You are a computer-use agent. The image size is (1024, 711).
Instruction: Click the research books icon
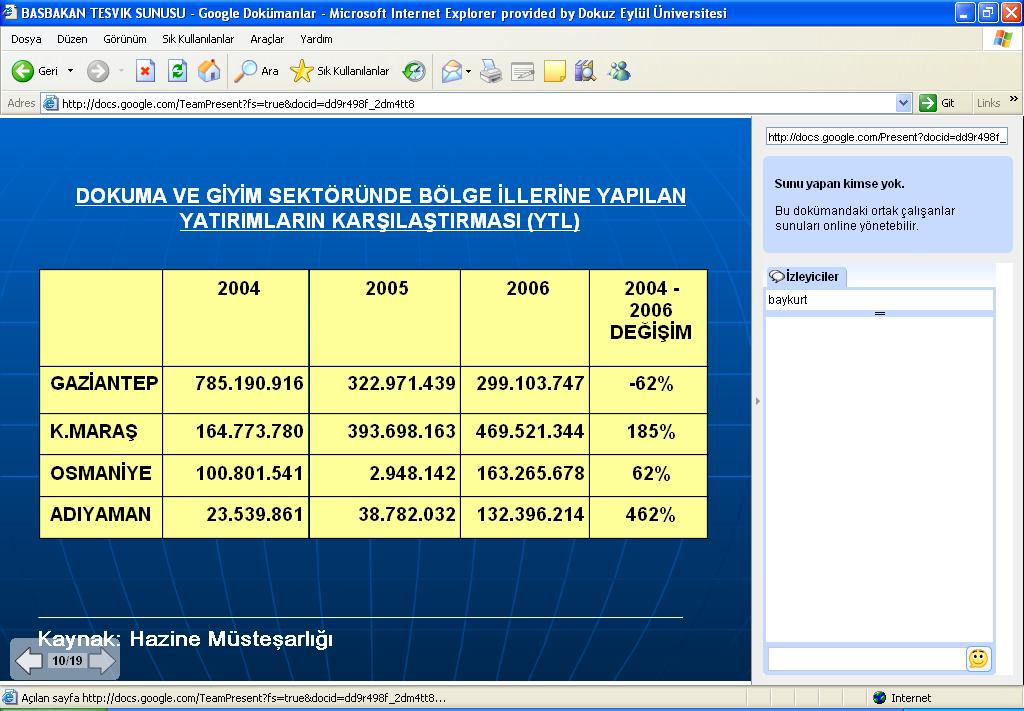[x=586, y=71]
